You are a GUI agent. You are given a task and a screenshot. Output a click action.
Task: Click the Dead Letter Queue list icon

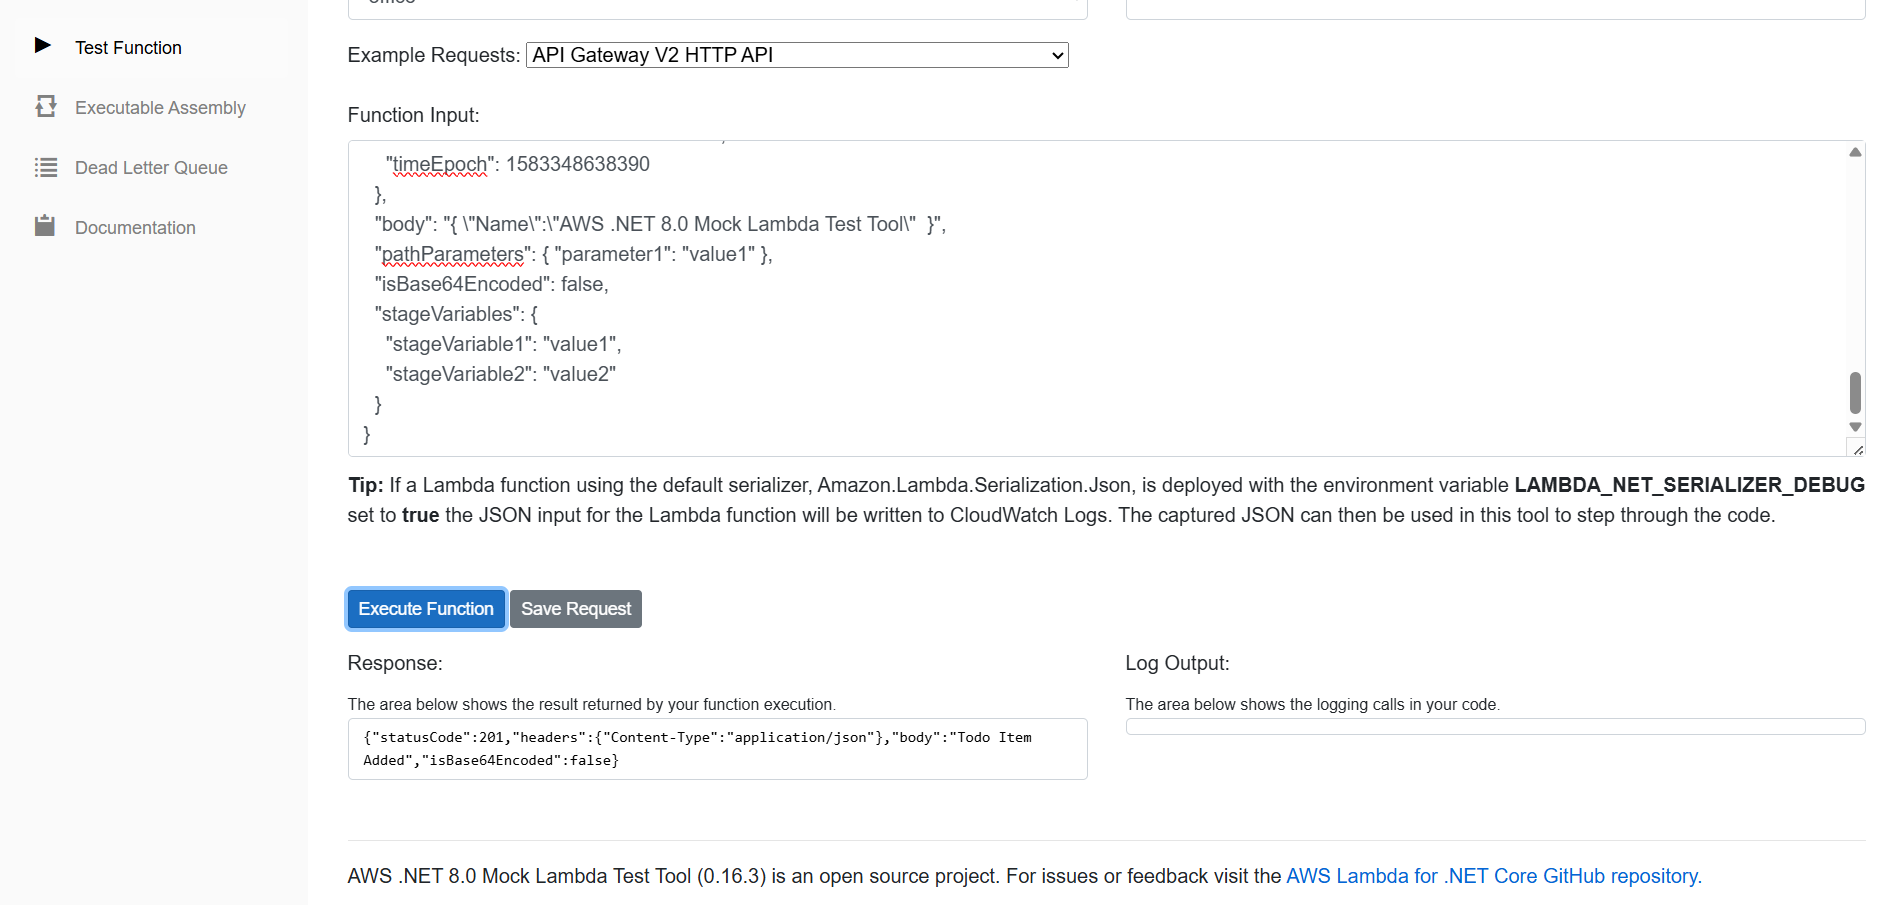[46, 167]
